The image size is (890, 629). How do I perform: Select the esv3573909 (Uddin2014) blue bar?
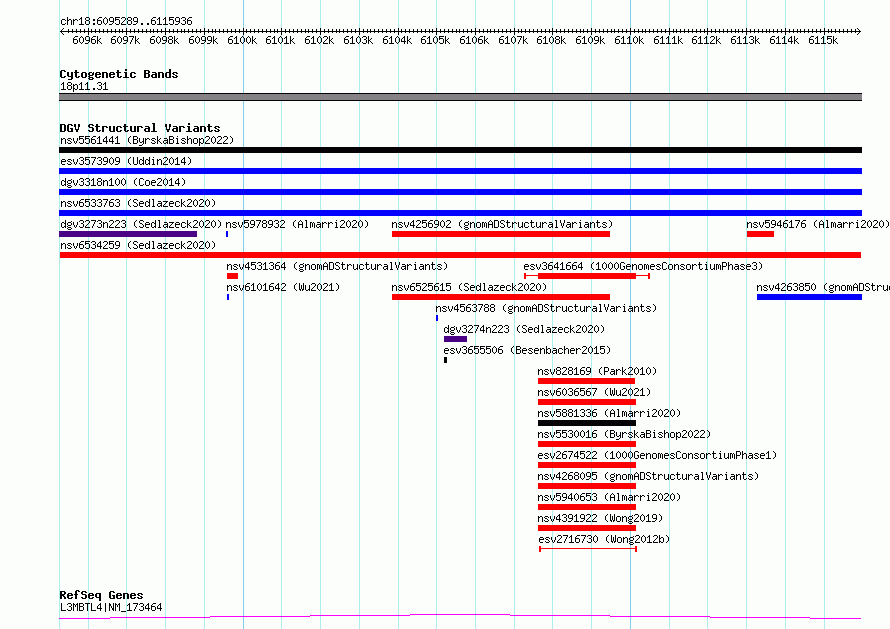[x=460, y=171]
